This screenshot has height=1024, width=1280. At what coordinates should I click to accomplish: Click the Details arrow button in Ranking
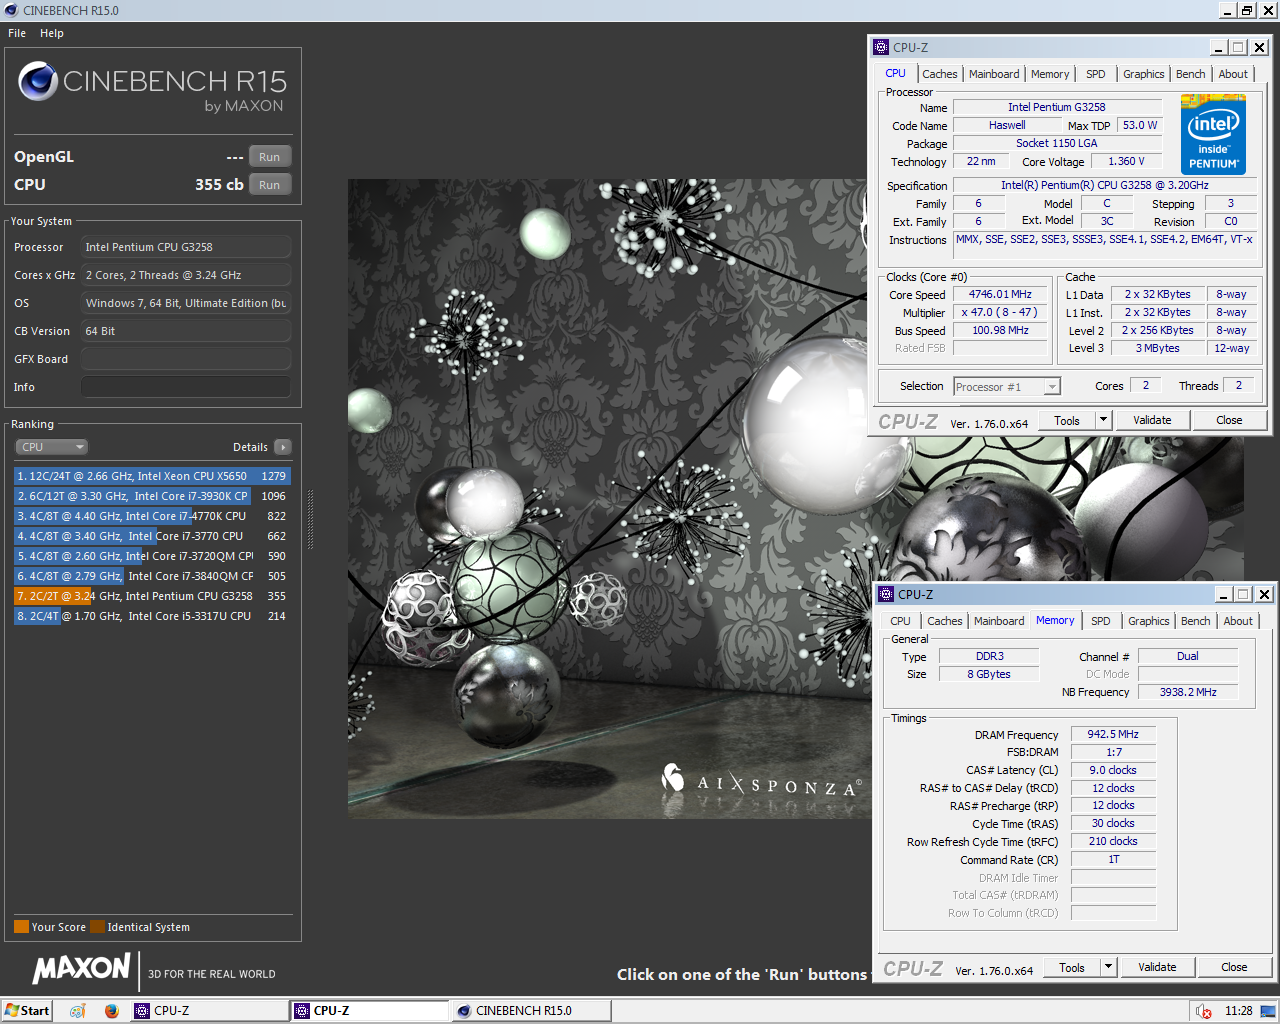(x=283, y=447)
